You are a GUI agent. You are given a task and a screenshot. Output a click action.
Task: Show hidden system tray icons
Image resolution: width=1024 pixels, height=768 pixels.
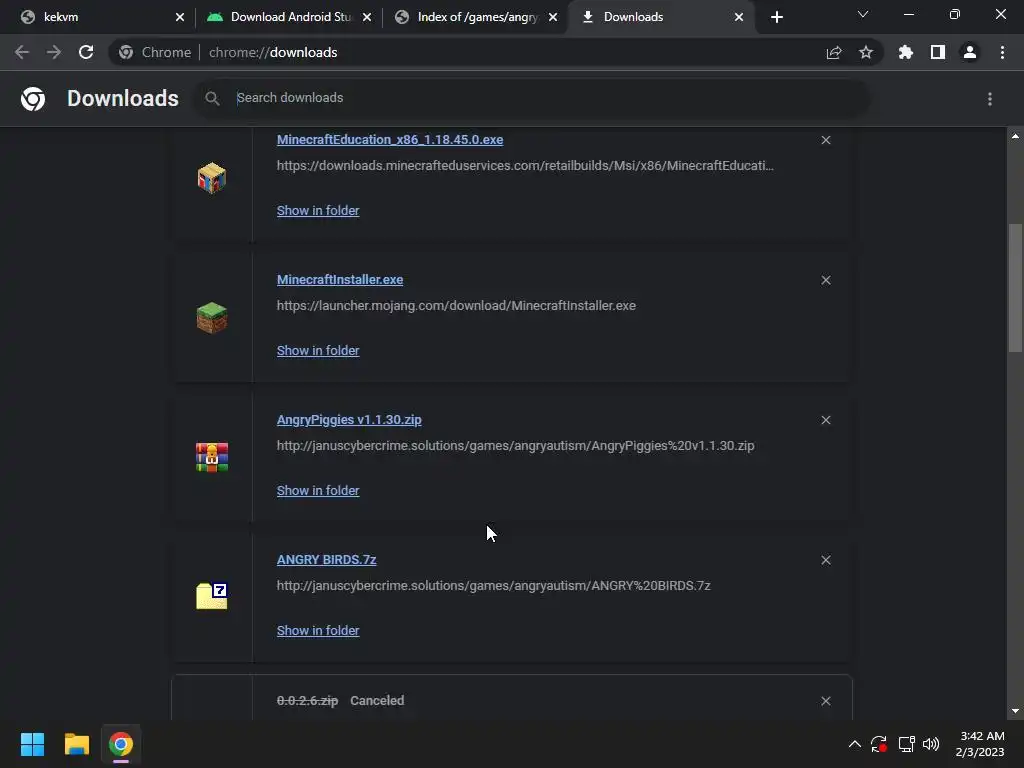(854, 744)
